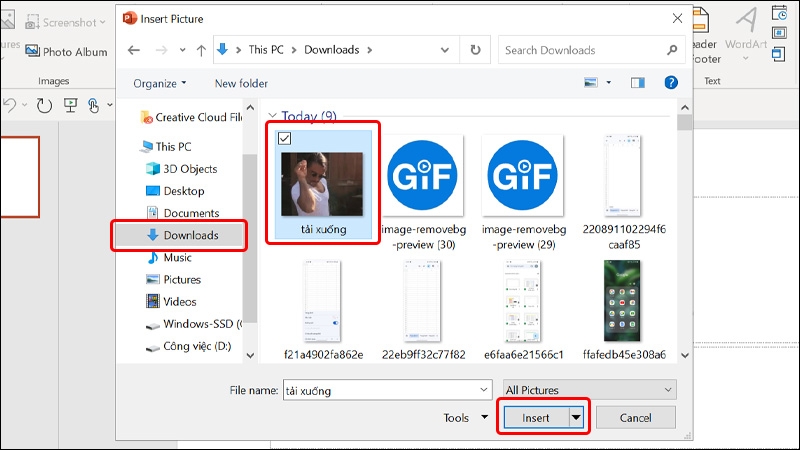Change view with the view icon

point(591,82)
